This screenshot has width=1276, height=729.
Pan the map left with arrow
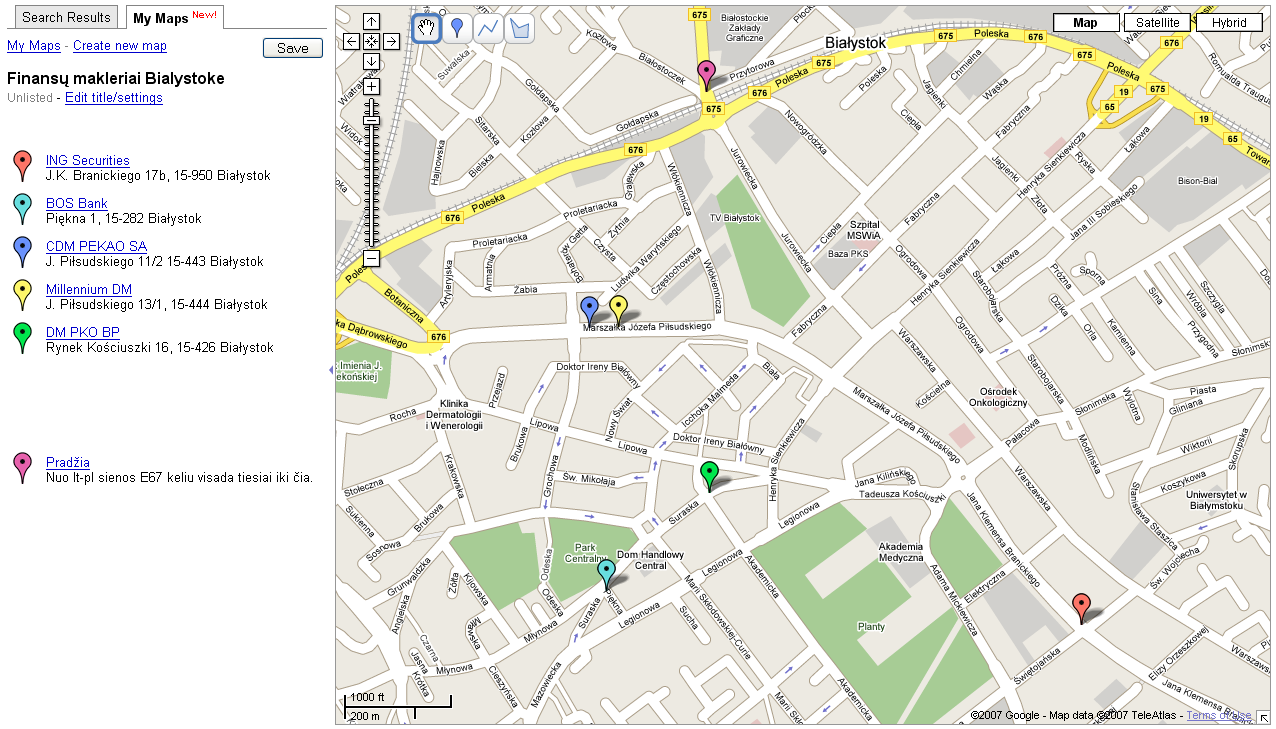tap(351, 41)
